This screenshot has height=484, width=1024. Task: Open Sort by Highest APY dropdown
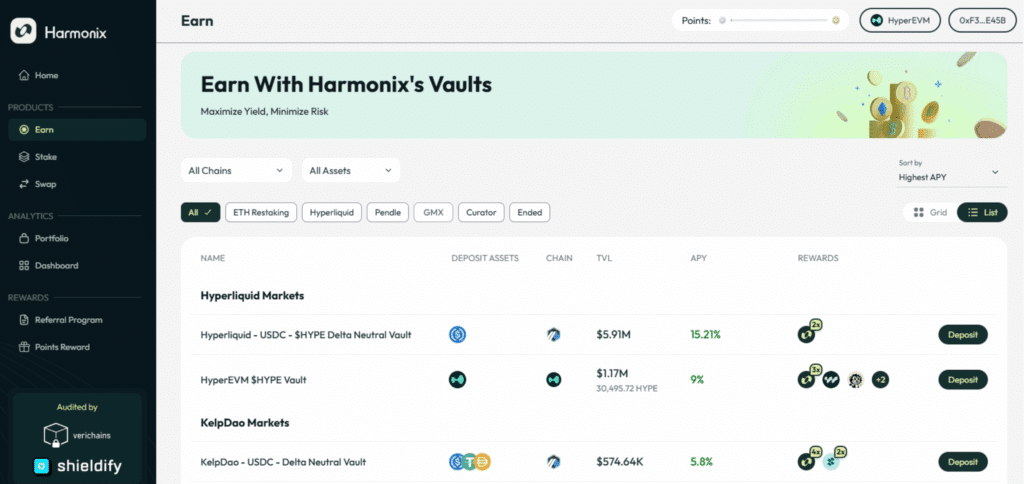click(951, 172)
